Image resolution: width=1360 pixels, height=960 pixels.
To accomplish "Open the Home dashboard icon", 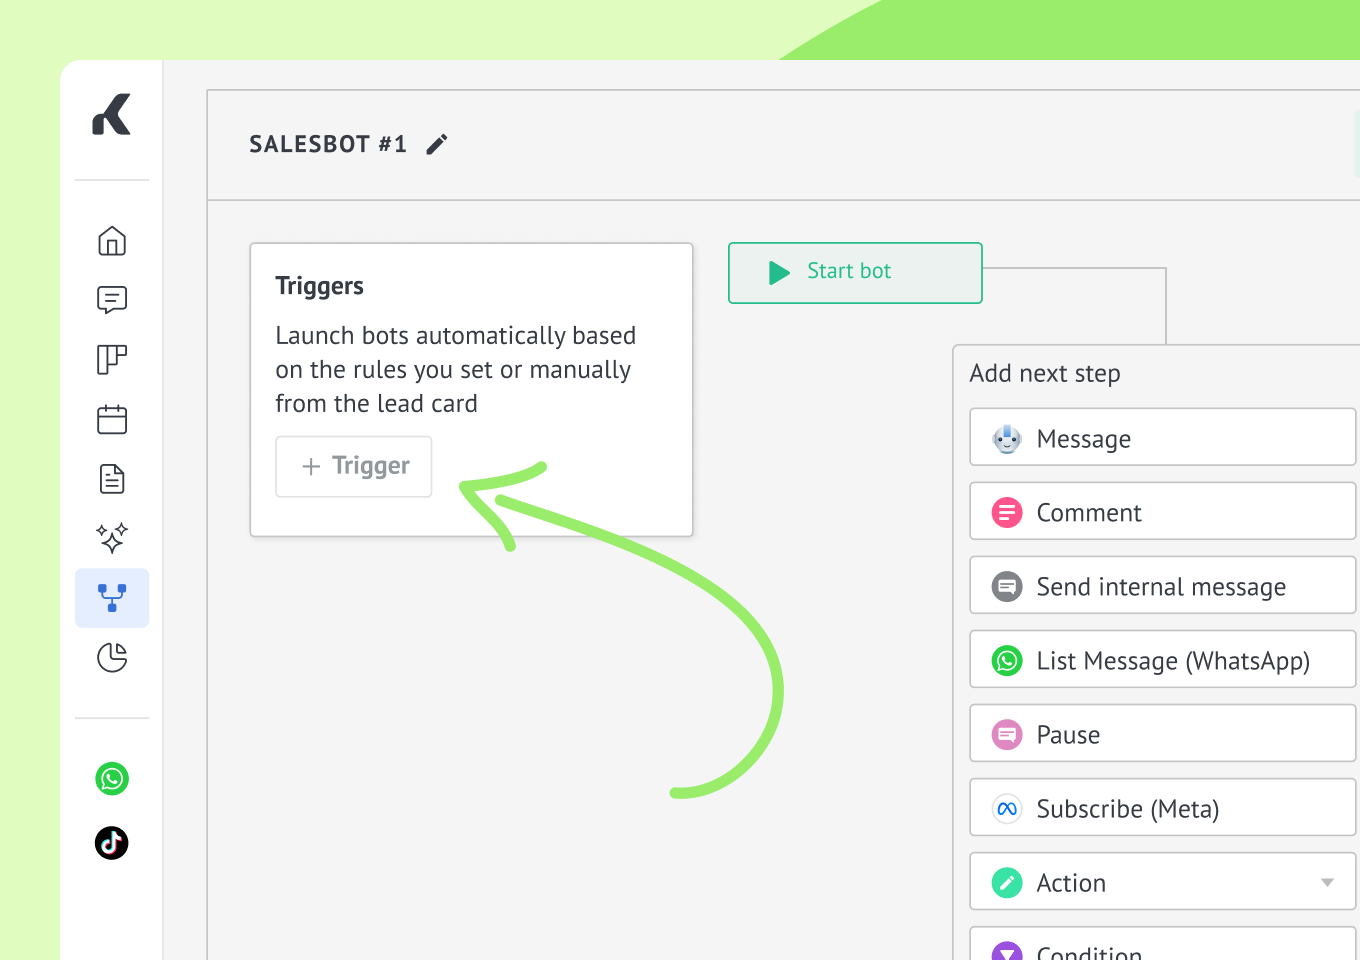I will pos(112,241).
